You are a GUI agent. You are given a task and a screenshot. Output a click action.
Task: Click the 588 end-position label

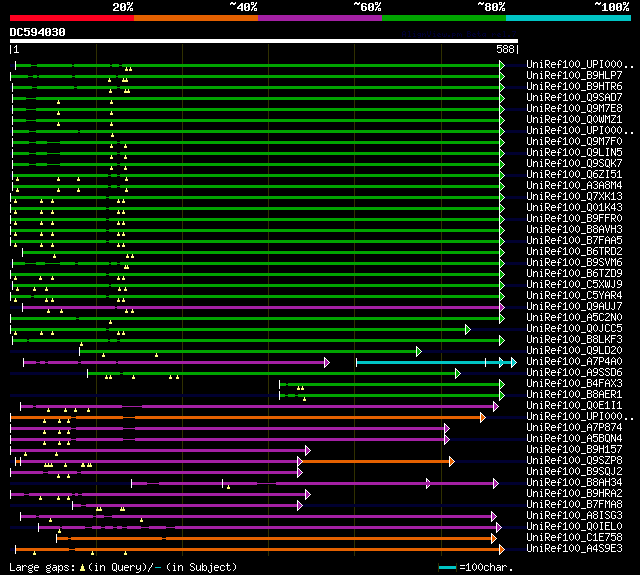tap(505, 49)
